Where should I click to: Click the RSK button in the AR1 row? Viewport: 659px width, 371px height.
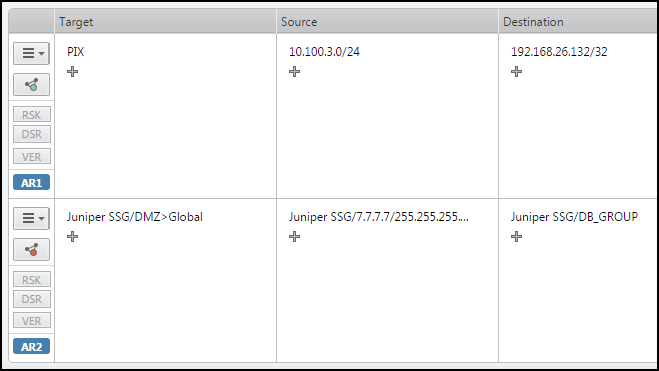[32, 115]
